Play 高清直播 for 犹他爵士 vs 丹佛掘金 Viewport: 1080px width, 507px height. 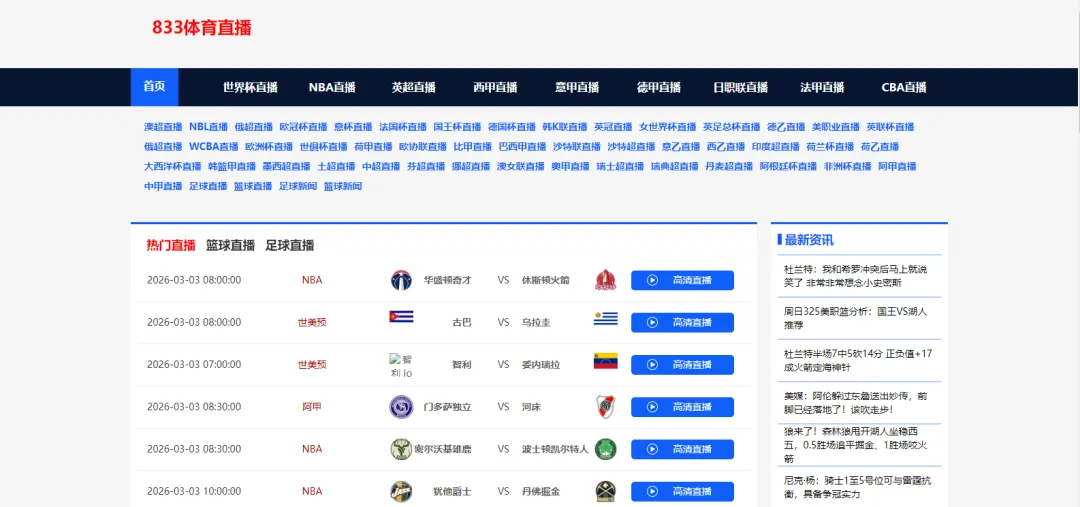pyautogui.click(x=682, y=491)
